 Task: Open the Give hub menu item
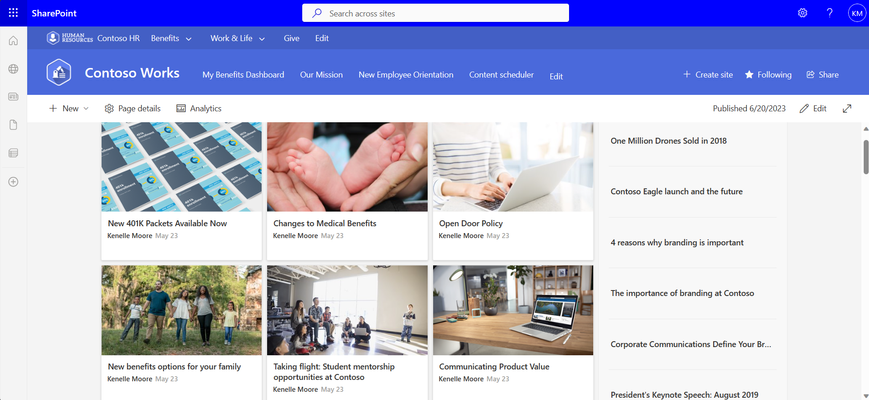[292, 38]
